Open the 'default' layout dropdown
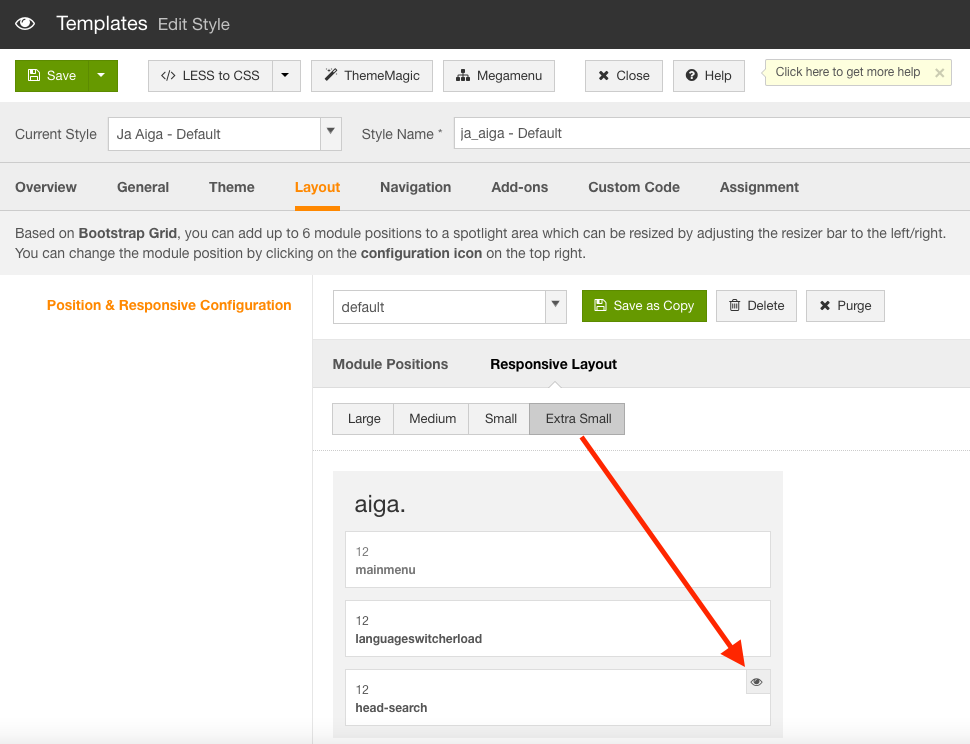970x744 pixels. click(450, 307)
